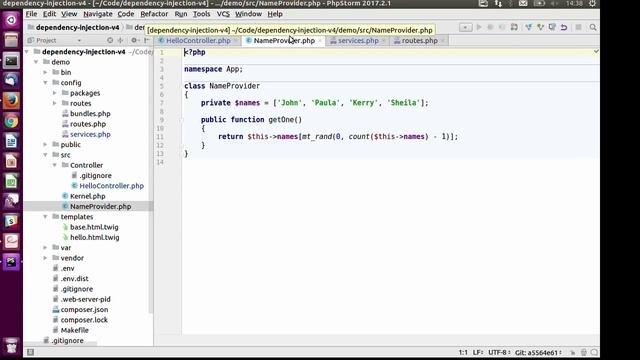Click the Collapse All icon in Project panel
Viewport: 640px width, 360px height.
tap(120, 40)
